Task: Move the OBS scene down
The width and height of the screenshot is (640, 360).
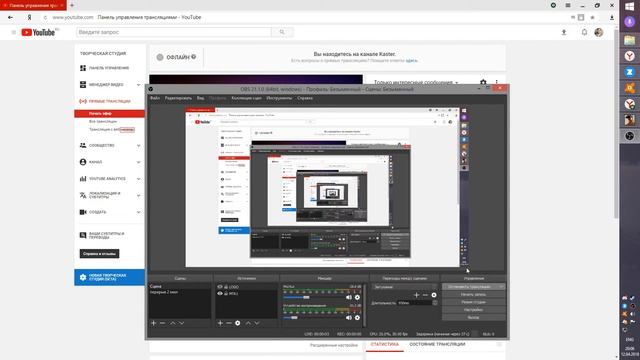Action: [x=182, y=323]
